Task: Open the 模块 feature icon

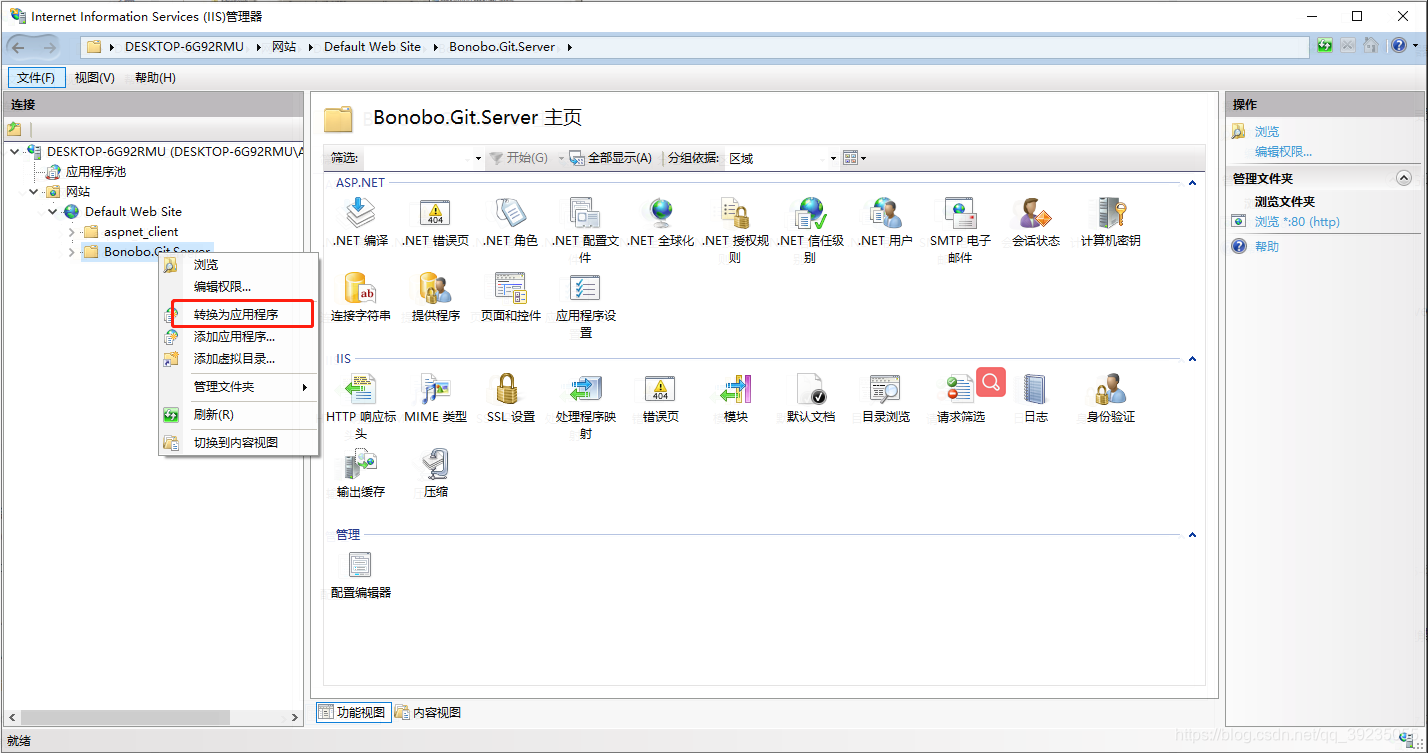Action: pos(735,390)
